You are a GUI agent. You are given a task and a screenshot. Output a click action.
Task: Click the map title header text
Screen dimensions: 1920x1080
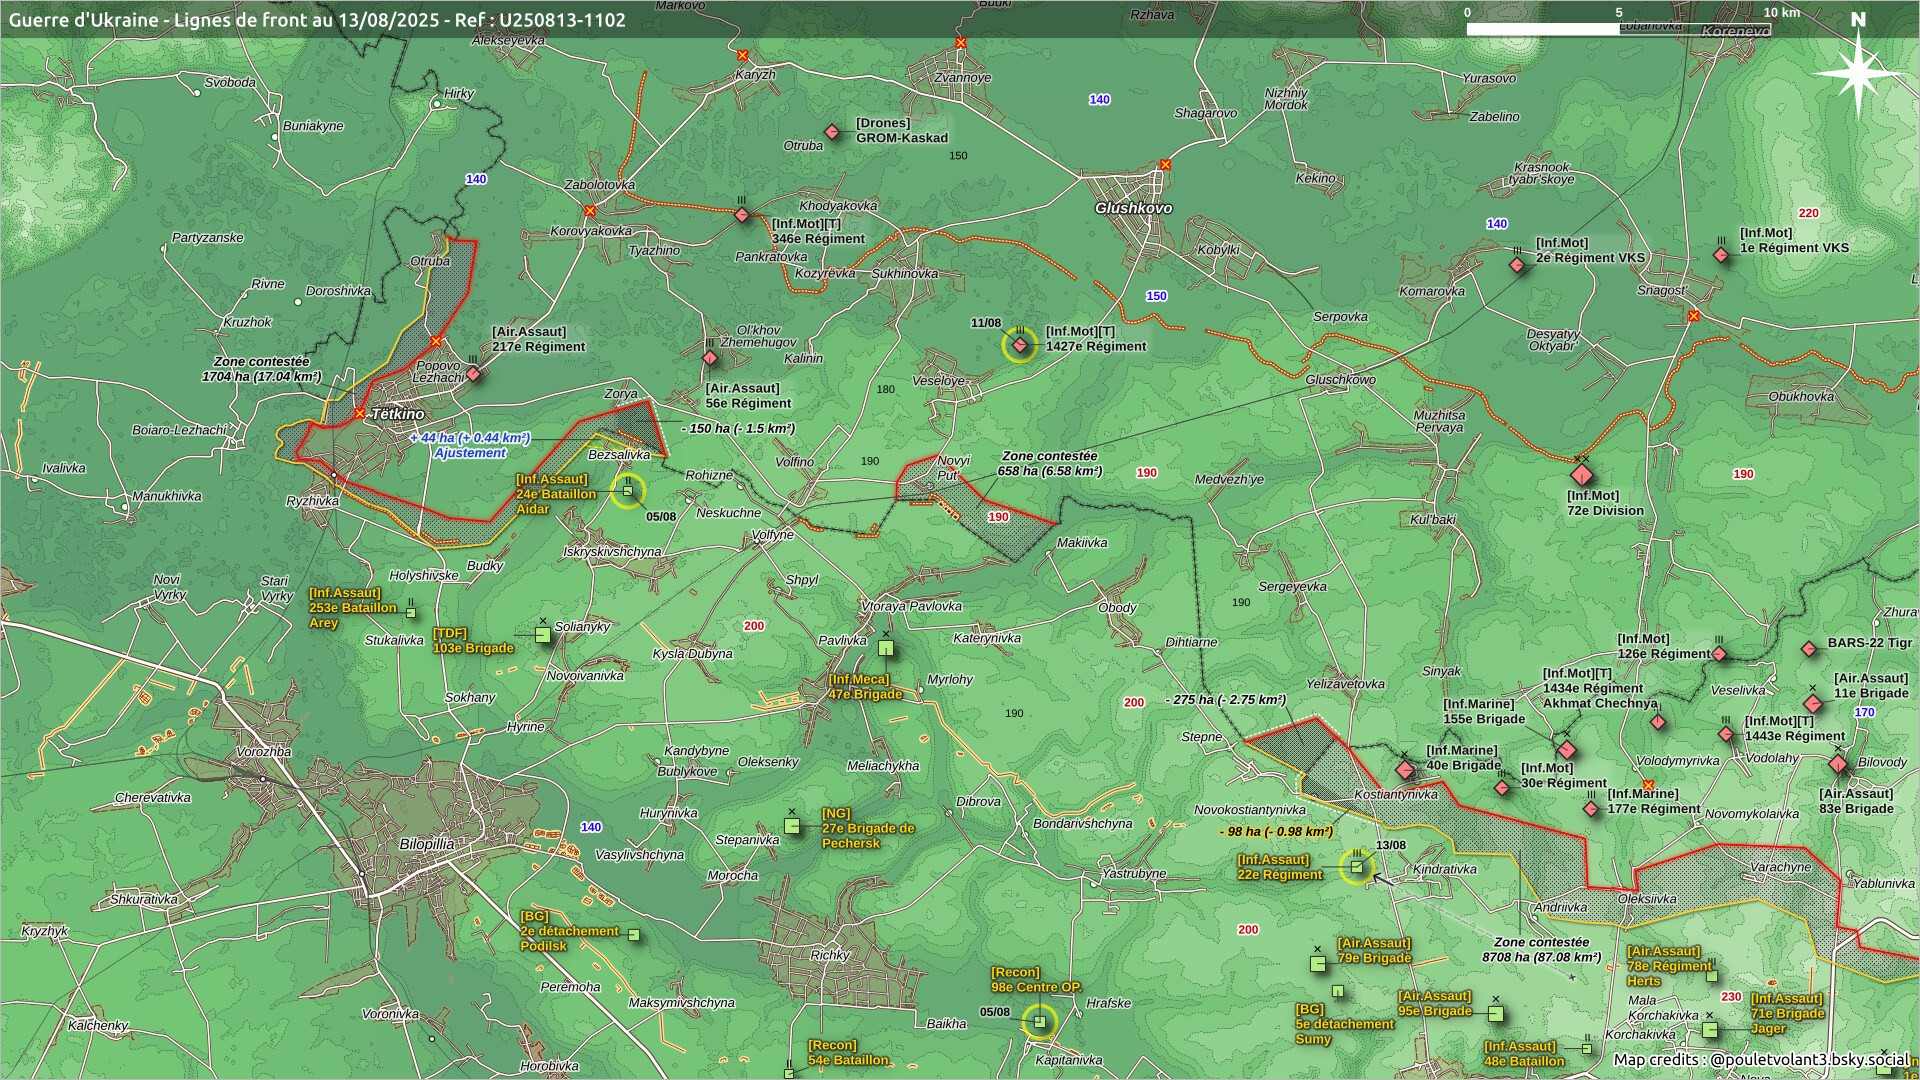[317, 20]
